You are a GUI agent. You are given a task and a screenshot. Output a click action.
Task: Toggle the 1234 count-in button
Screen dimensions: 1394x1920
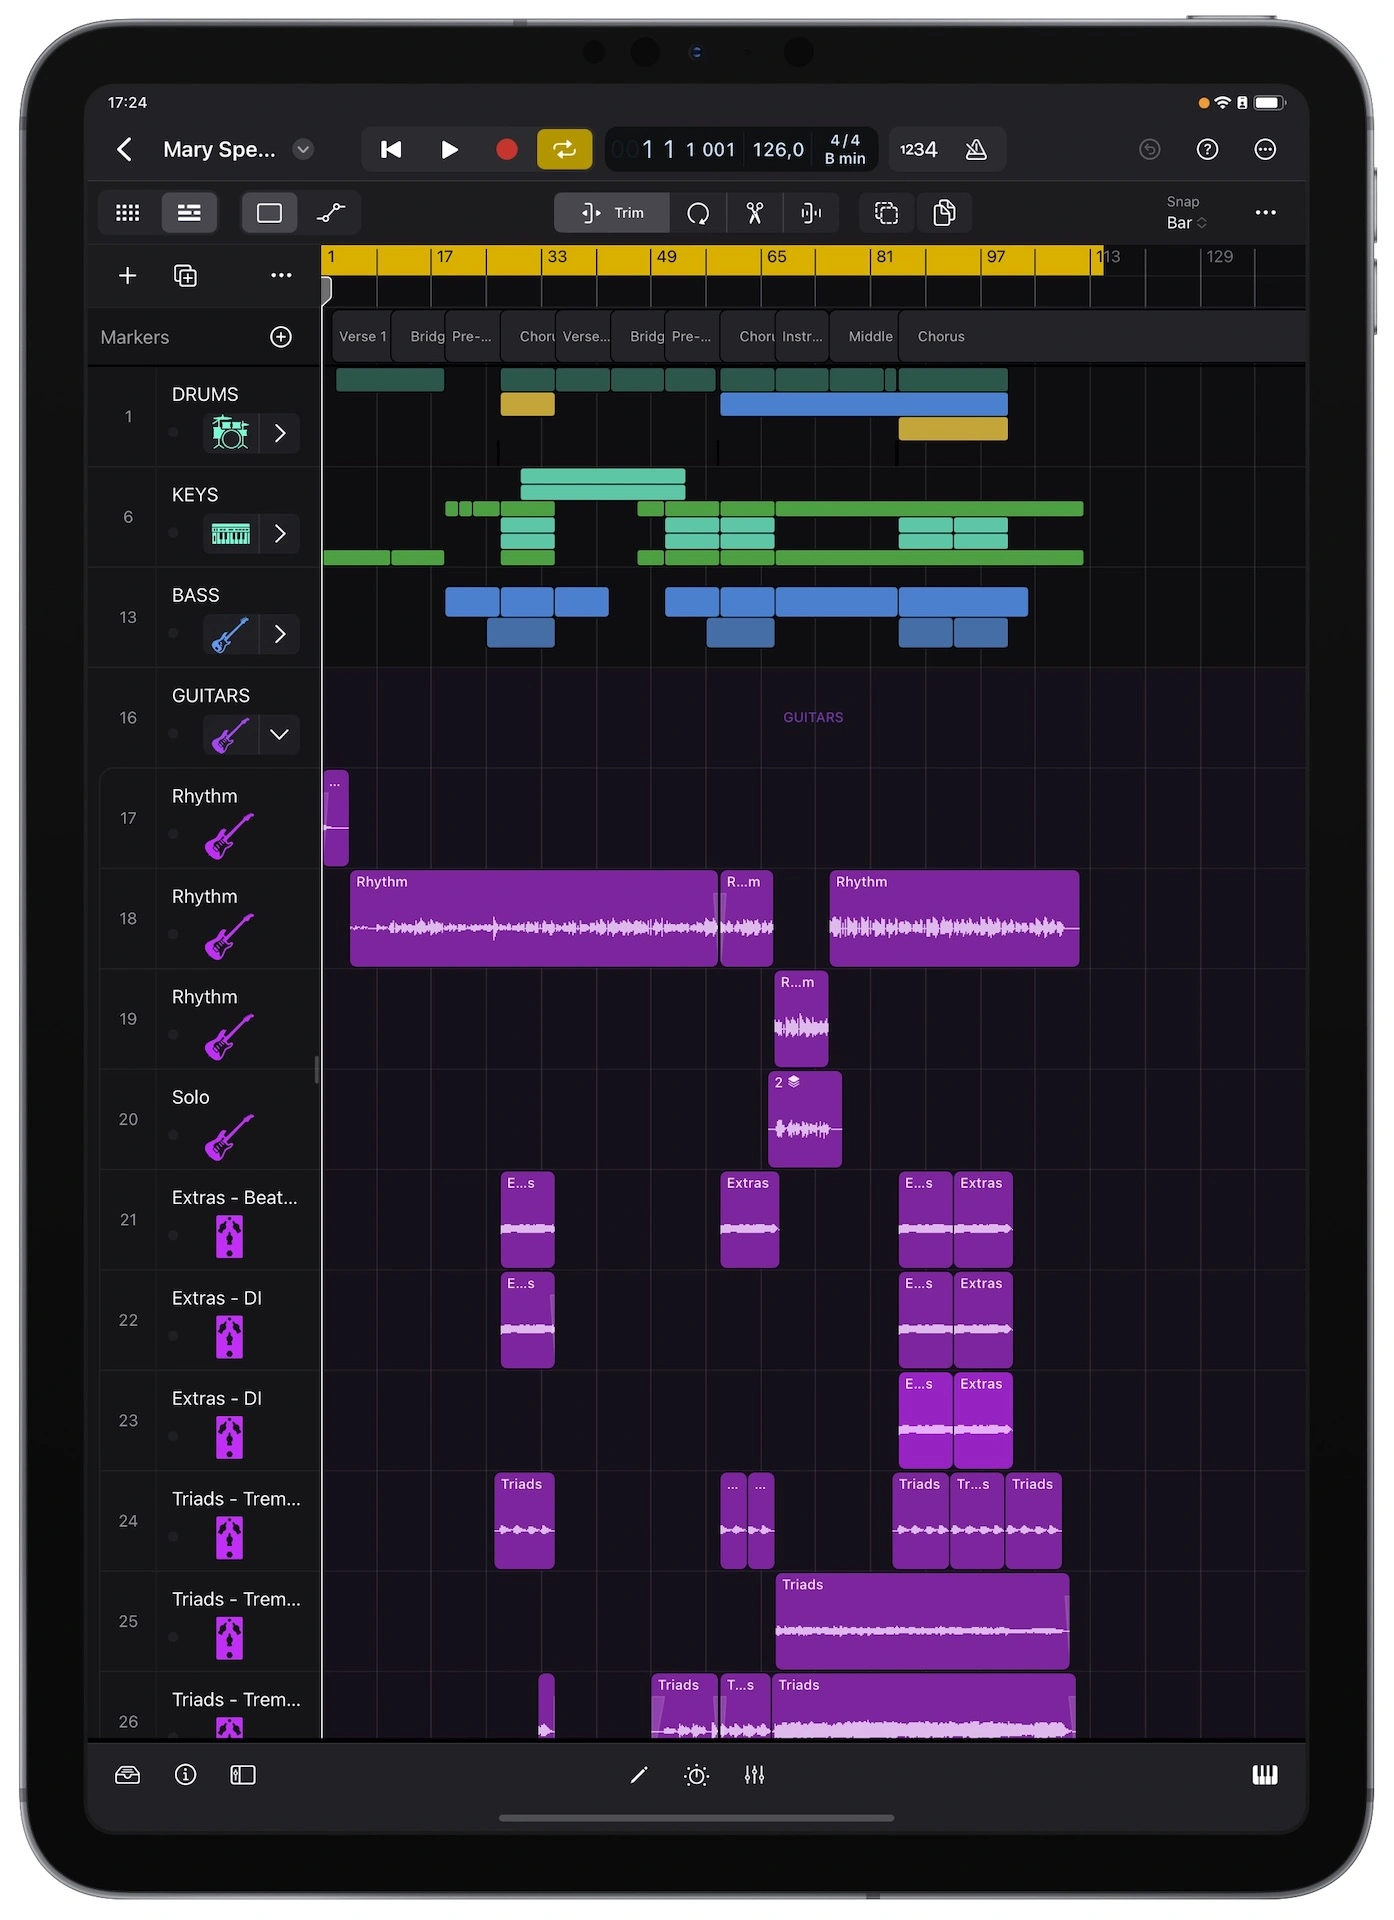[x=918, y=150]
